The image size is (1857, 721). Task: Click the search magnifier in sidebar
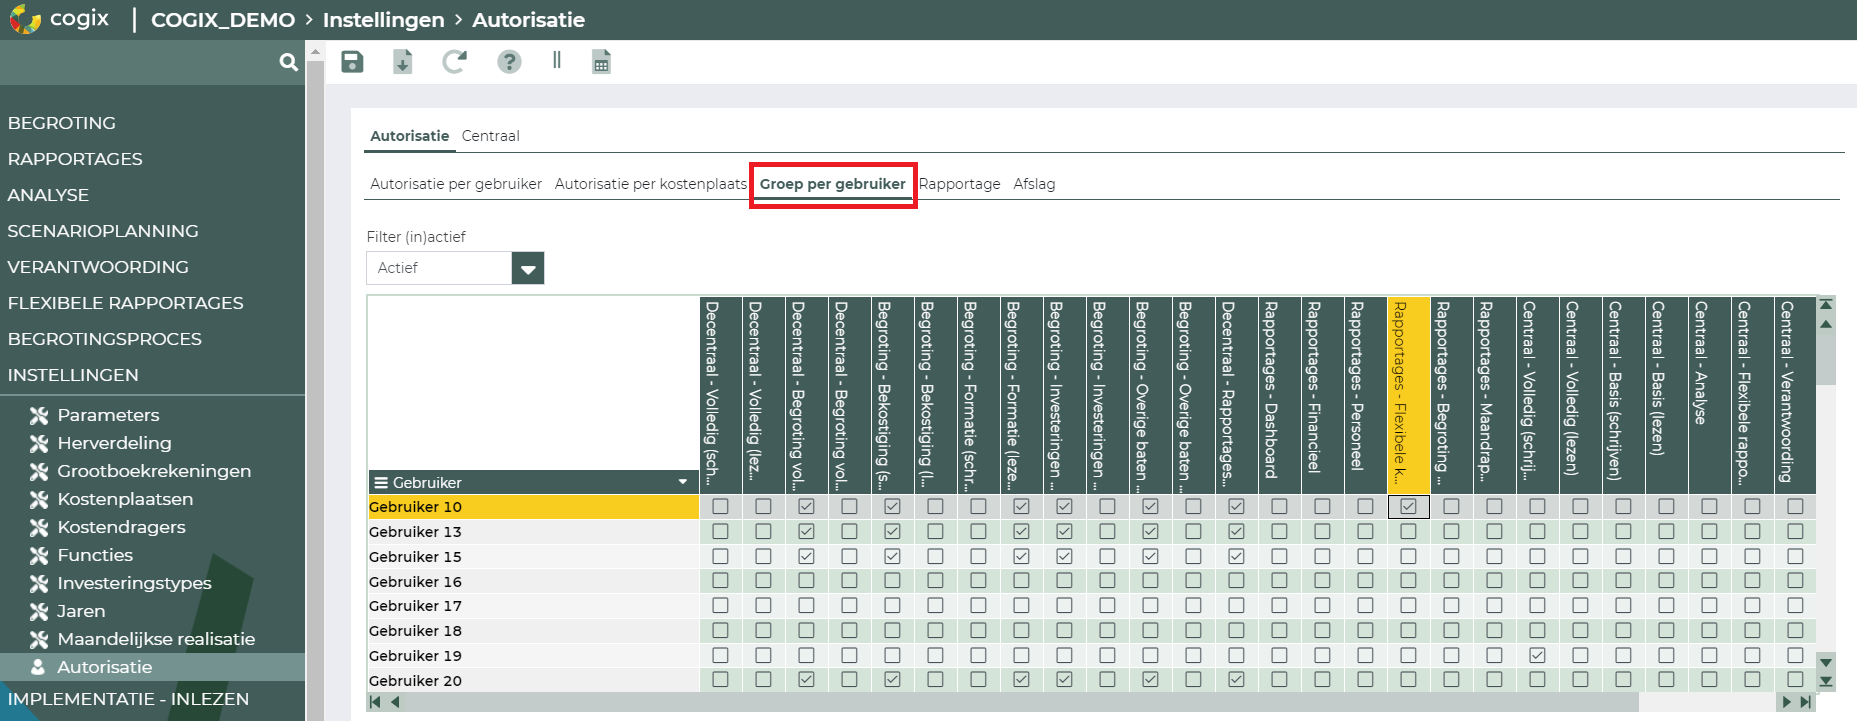point(288,62)
